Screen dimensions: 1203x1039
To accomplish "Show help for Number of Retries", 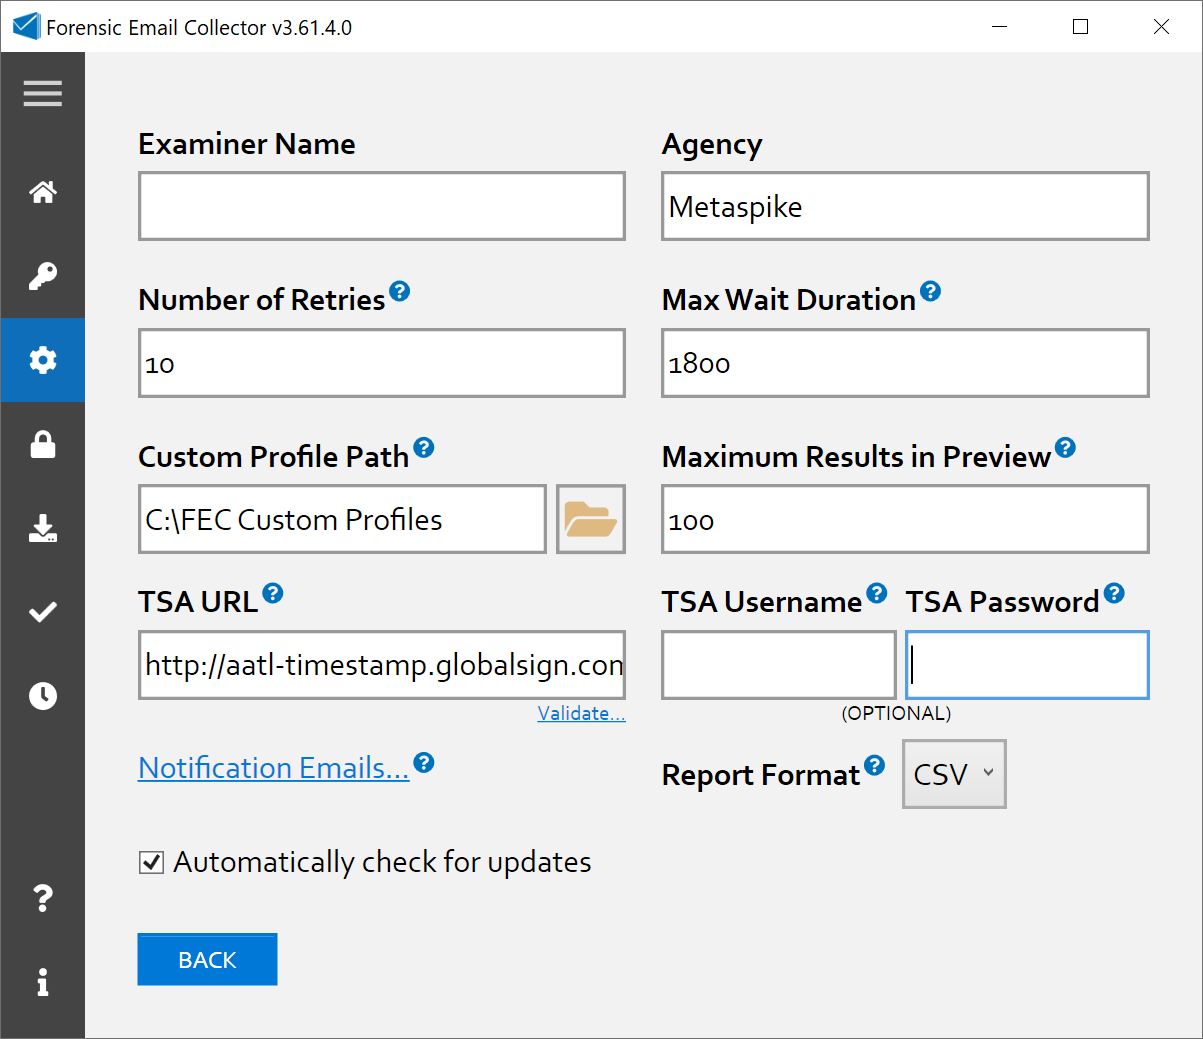I will coord(399,291).
